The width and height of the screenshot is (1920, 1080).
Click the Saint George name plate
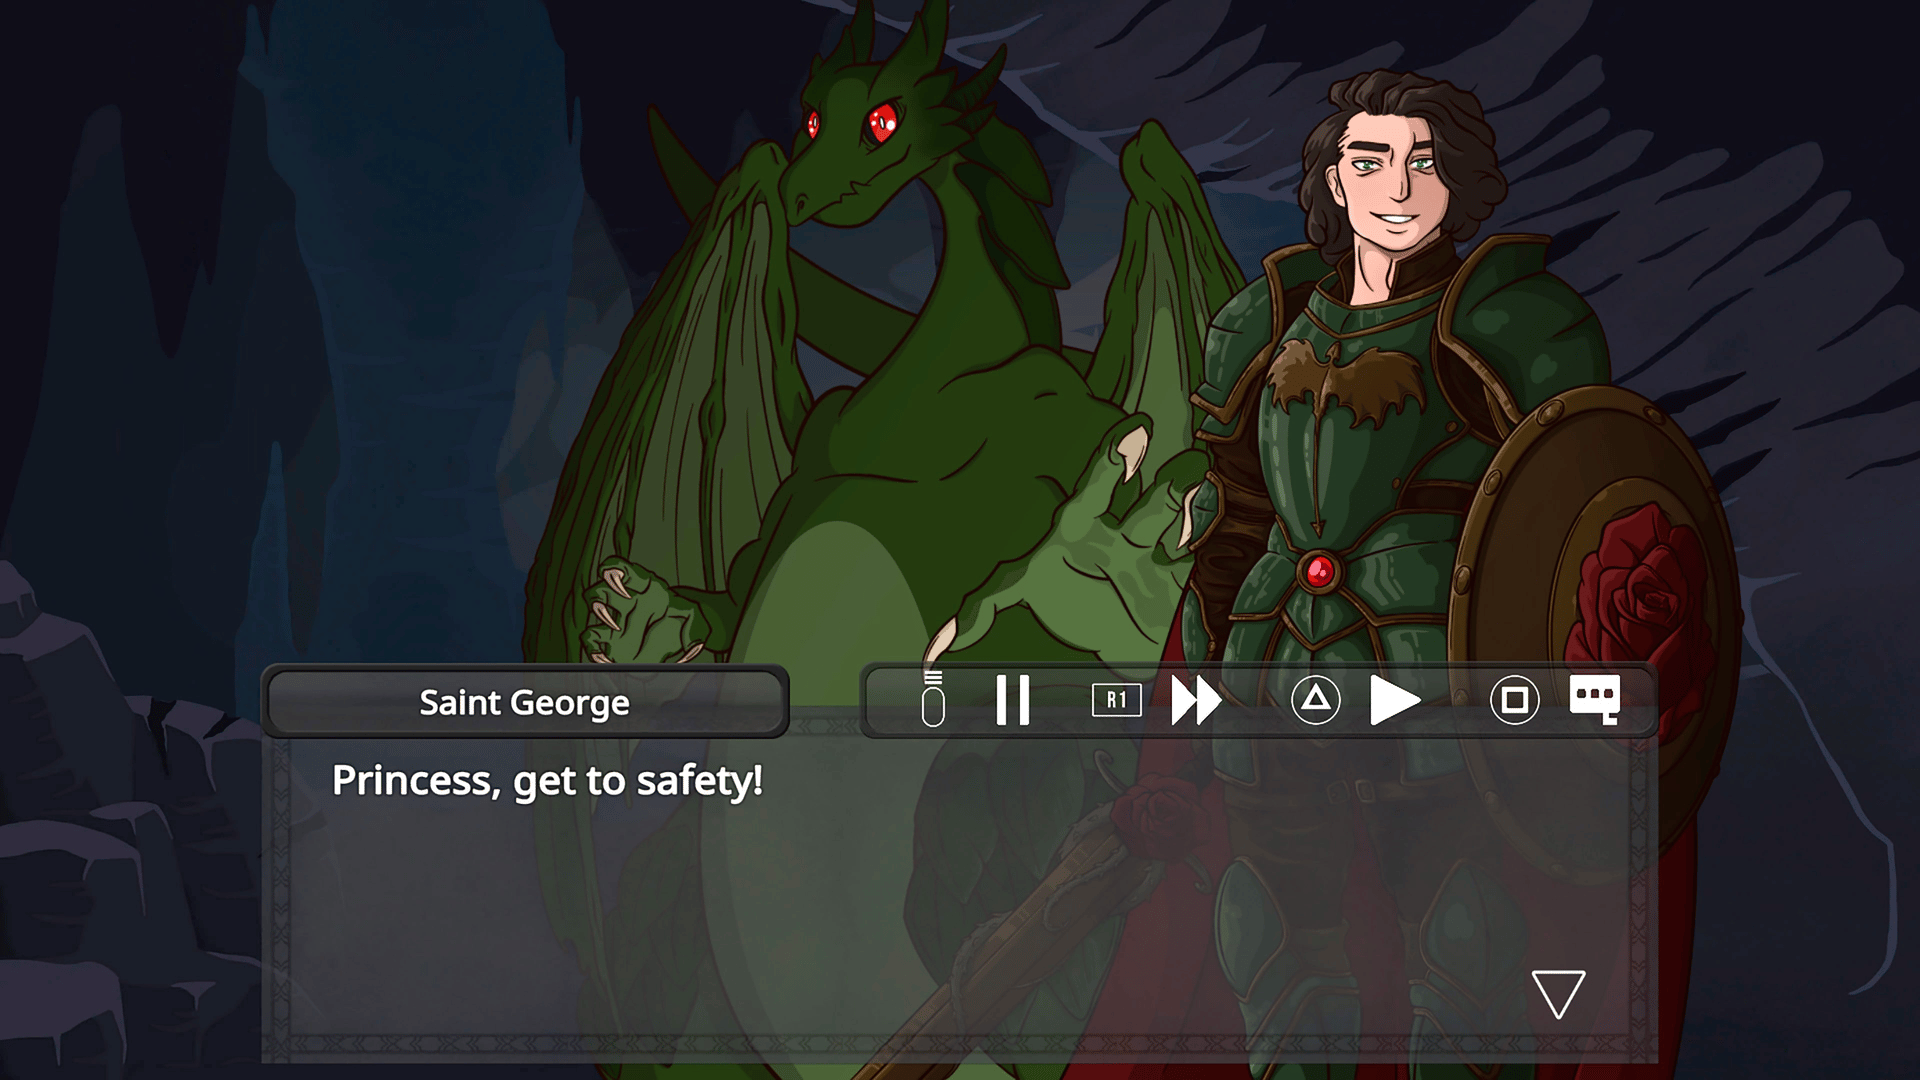pos(525,702)
